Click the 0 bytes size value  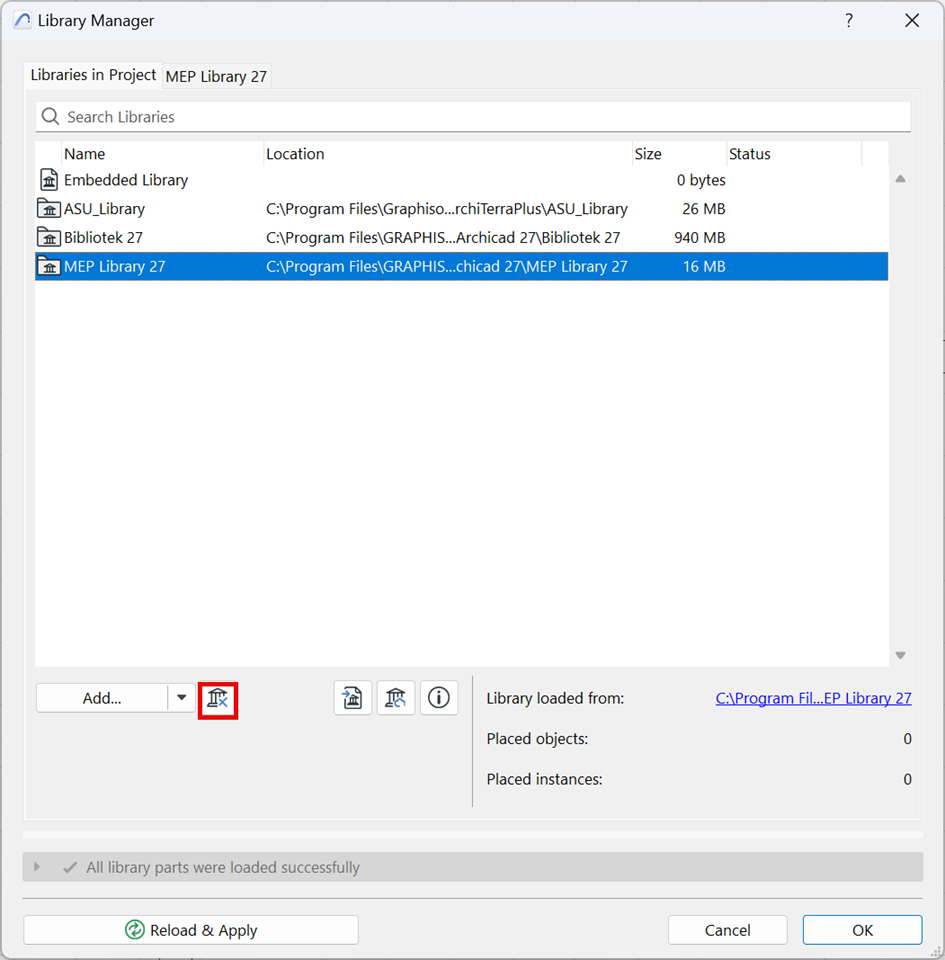(701, 180)
